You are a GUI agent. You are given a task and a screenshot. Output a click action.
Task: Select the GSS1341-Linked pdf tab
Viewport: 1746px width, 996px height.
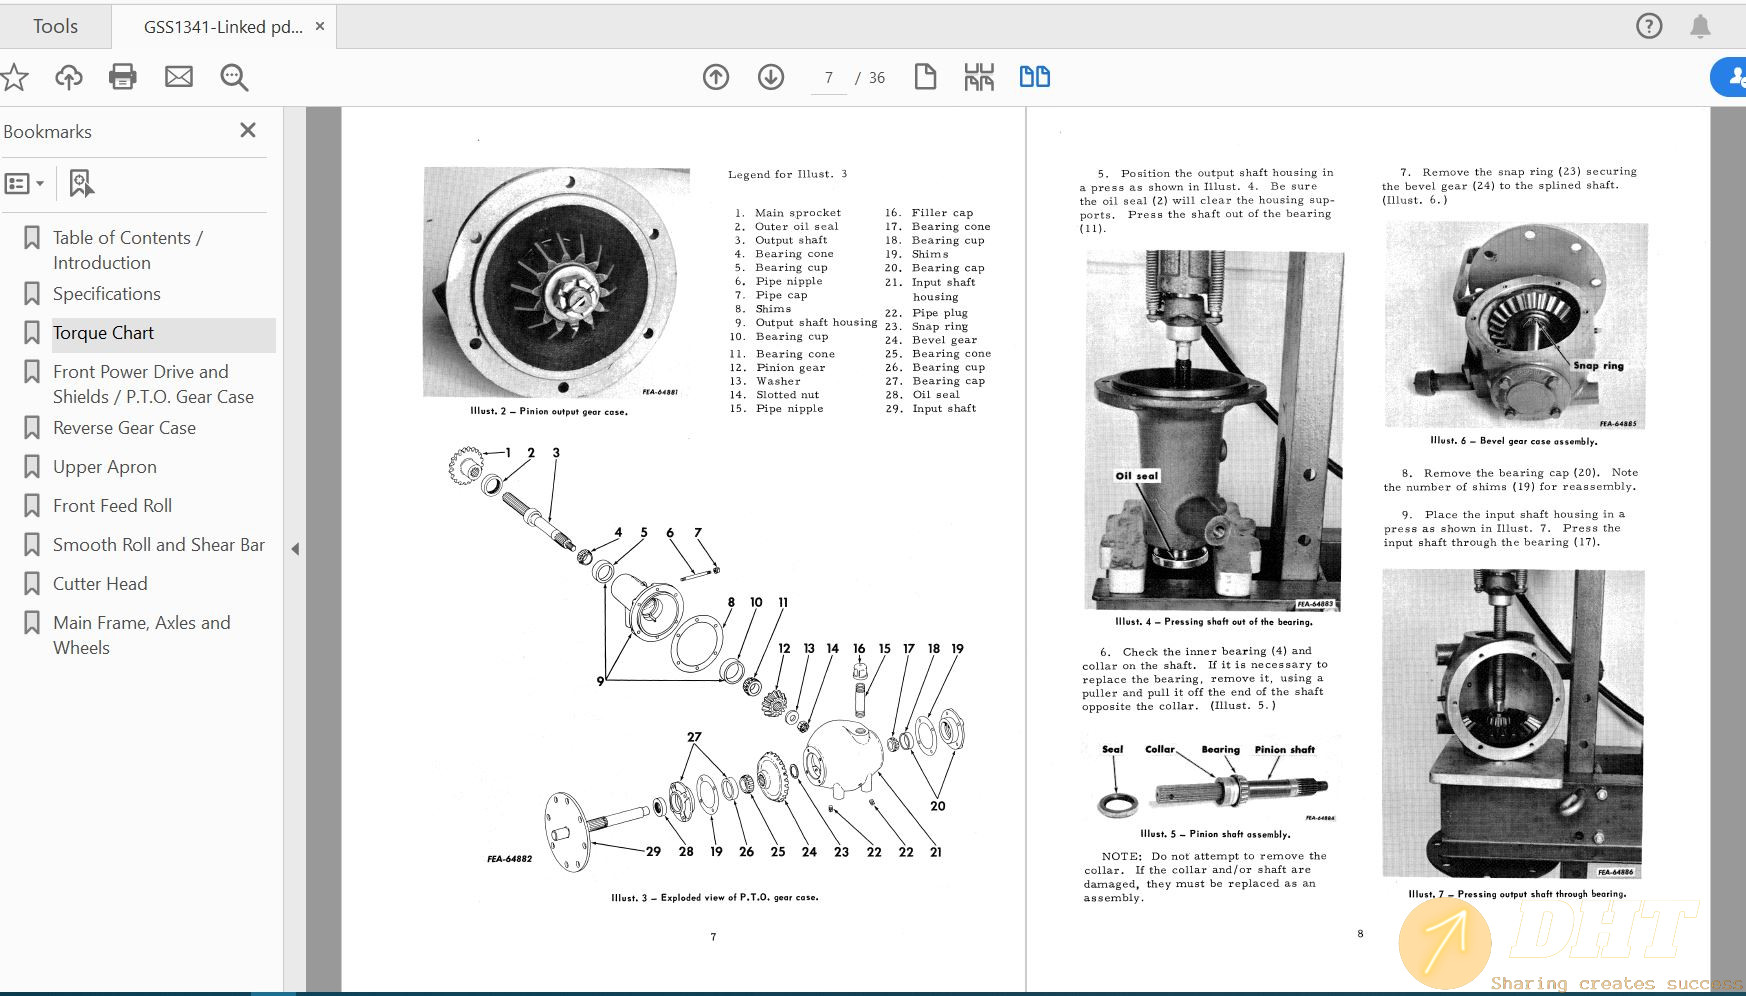(222, 27)
